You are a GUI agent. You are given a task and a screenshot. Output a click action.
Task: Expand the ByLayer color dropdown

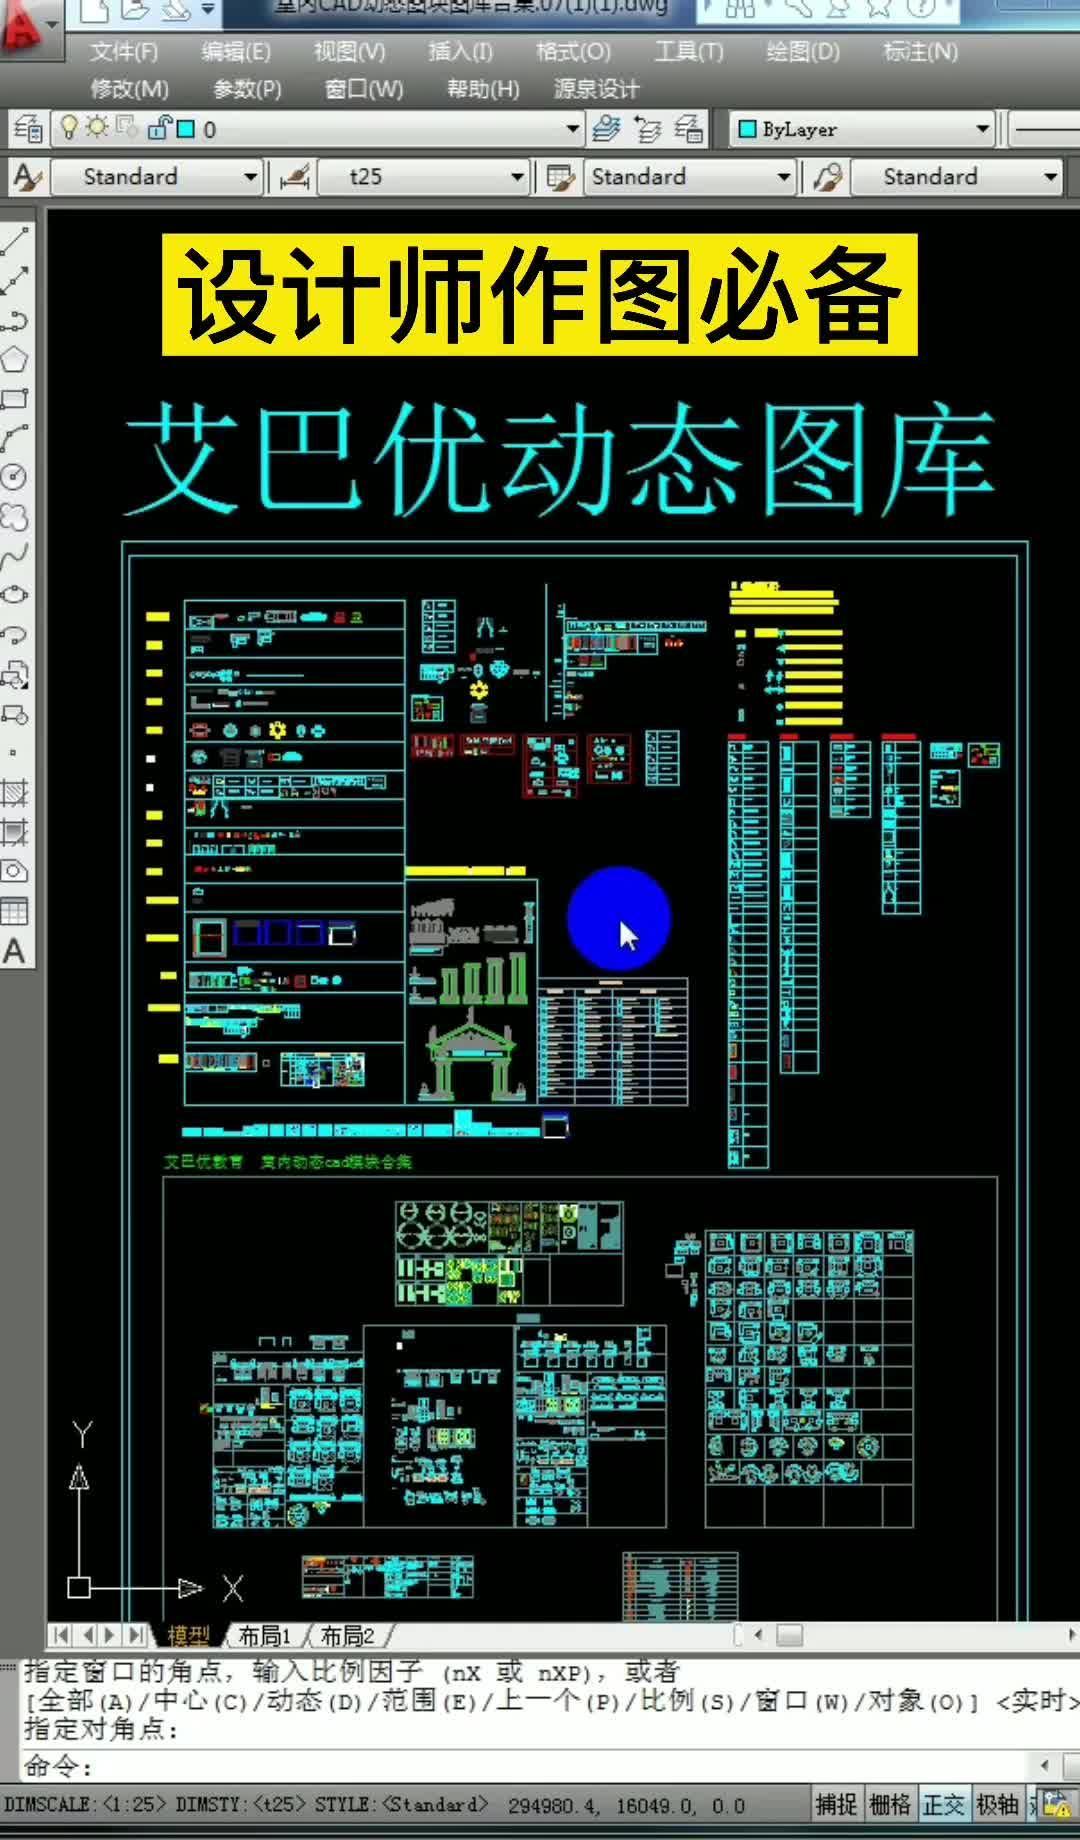(982, 129)
